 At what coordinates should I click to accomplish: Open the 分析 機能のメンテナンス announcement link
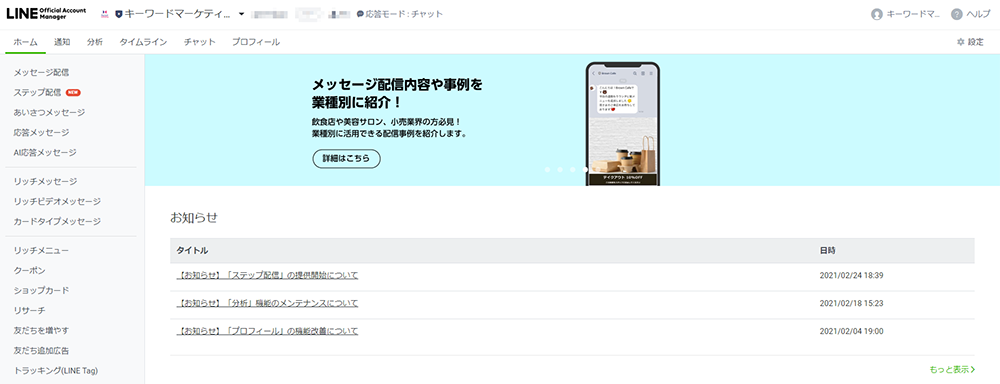(x=267, y=303)
